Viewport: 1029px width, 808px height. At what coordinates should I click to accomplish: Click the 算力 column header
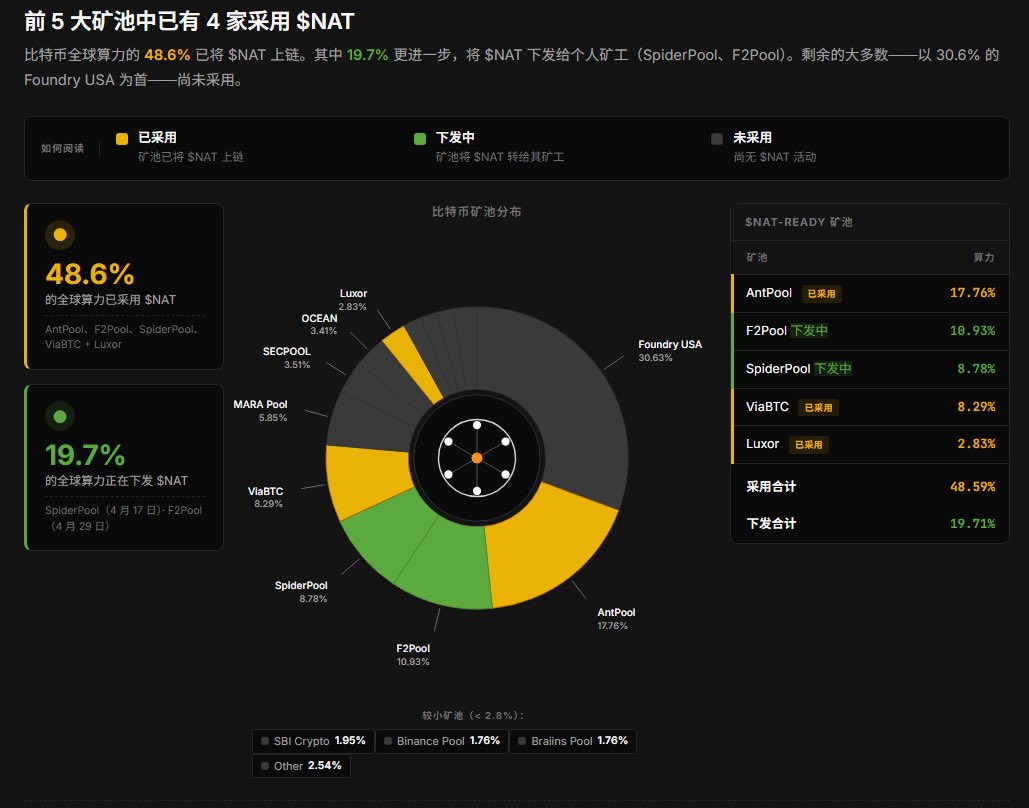[x=984, y=257]
